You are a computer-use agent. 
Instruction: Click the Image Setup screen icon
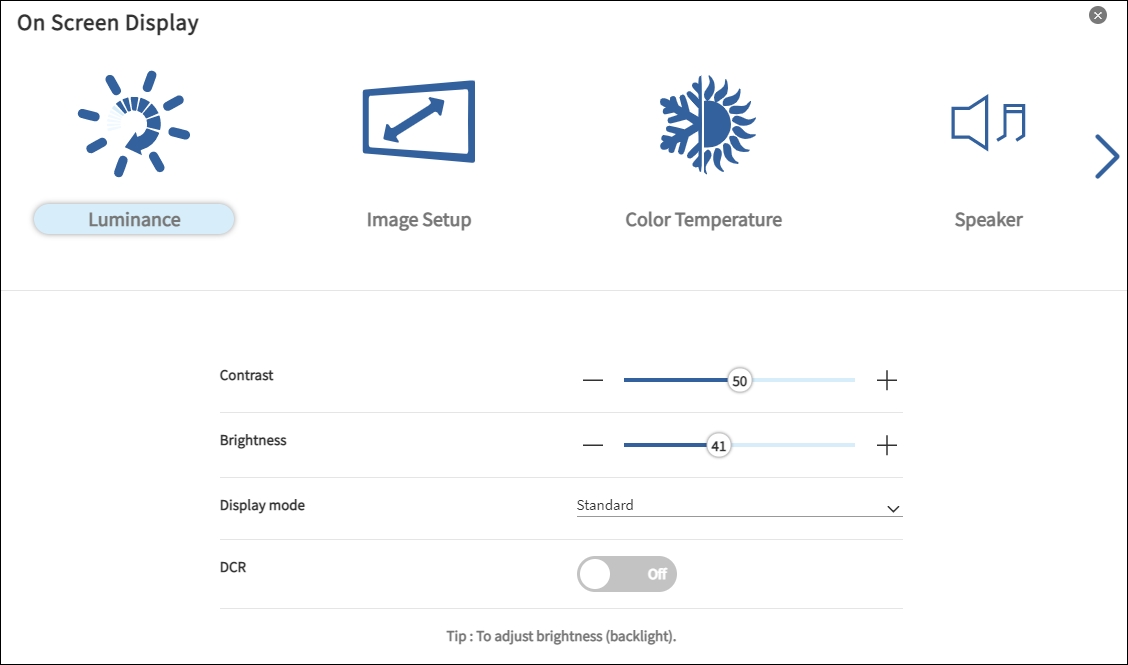coord(418,122)
